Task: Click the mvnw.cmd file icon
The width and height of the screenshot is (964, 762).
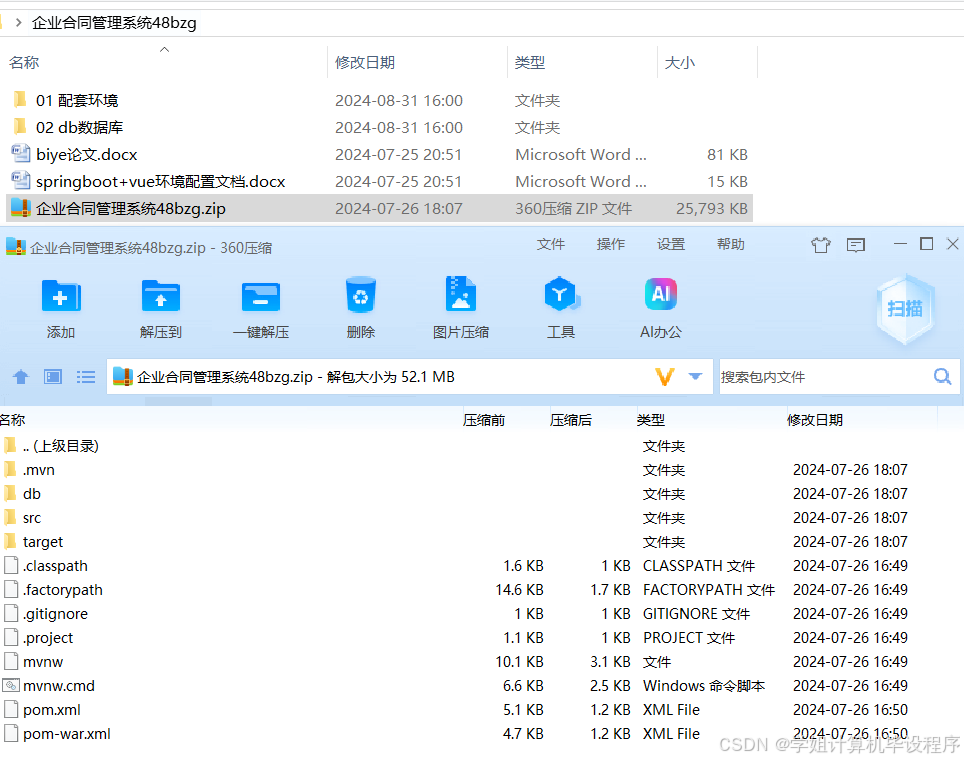Action: (11, 685)
